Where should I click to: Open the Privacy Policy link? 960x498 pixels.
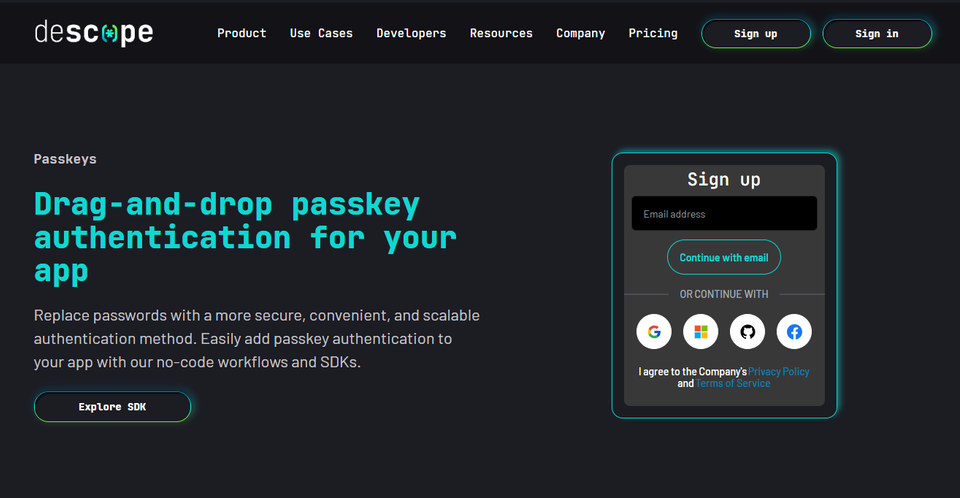tap(778, 371)
